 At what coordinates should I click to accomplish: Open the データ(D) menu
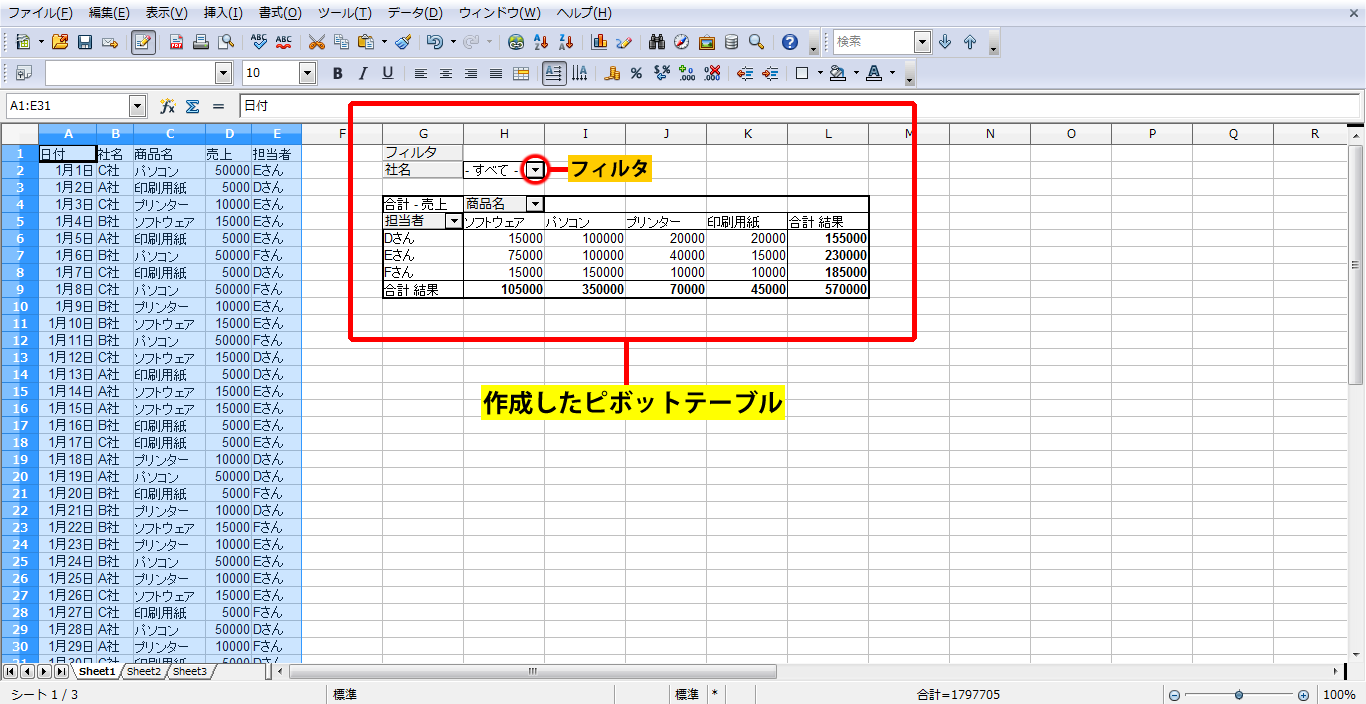tap(414, 13)
